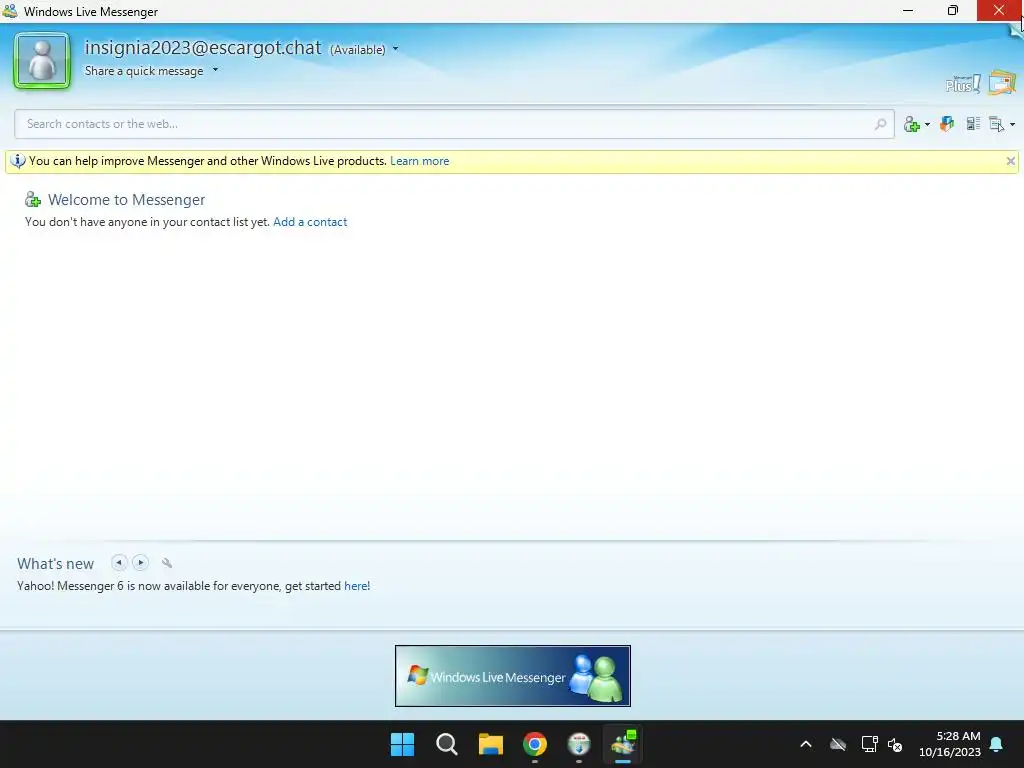
Task: Click the info icon in notification bar
Action: (x=18, y=161)
